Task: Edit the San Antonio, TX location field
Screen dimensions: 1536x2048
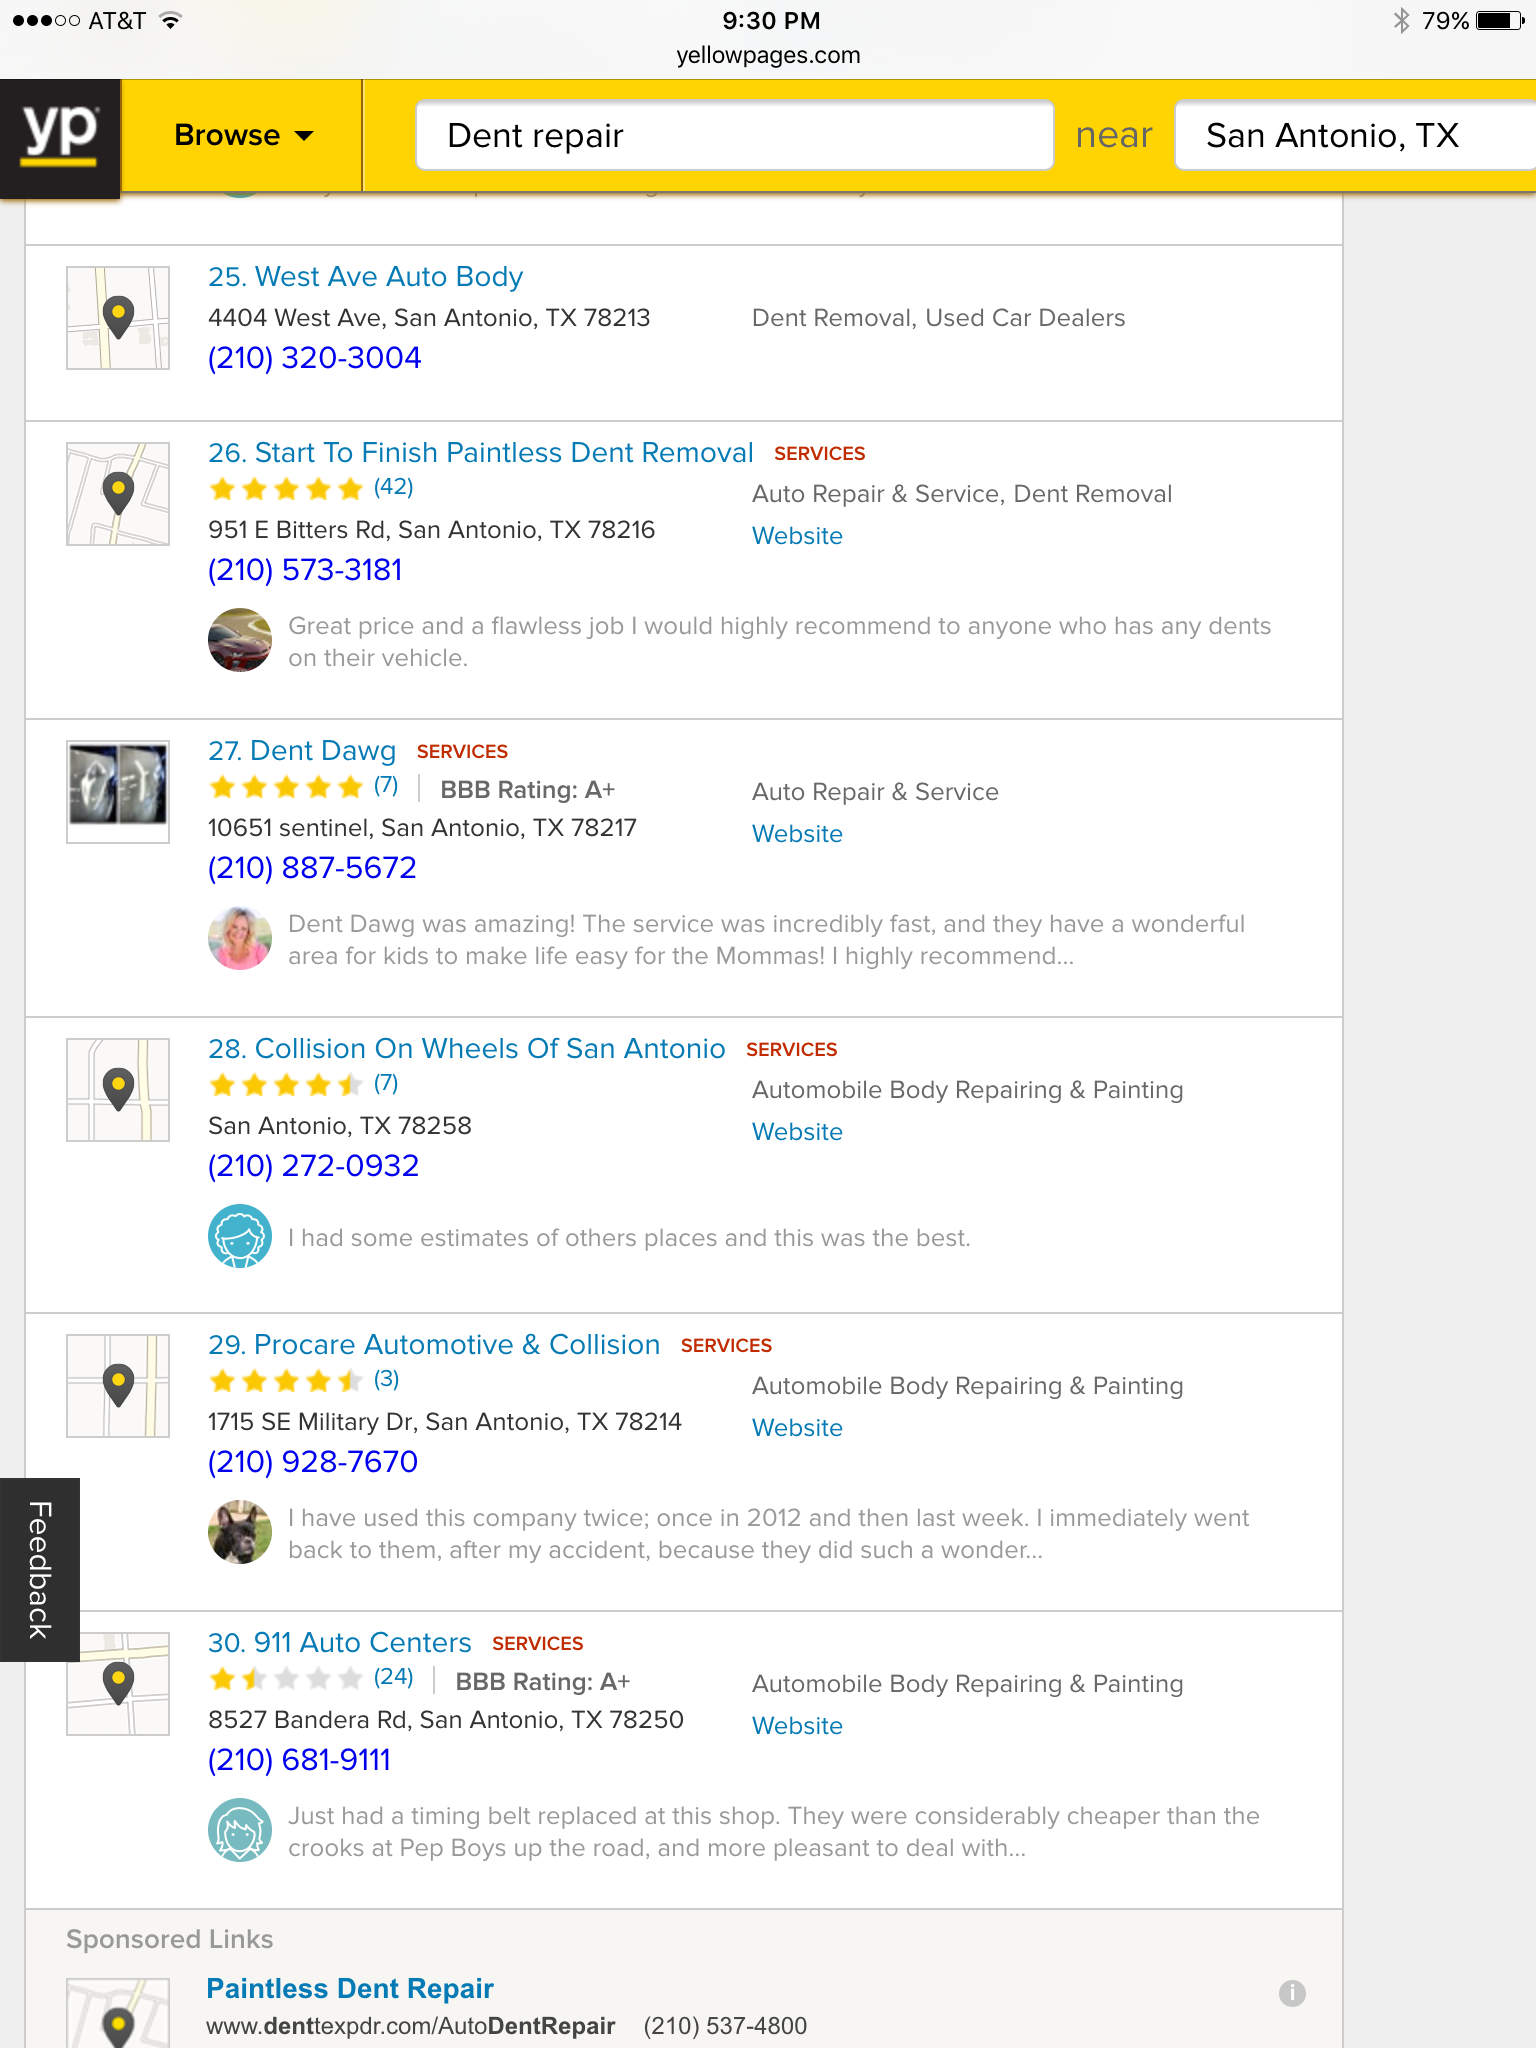Action: coord(1350,136)
